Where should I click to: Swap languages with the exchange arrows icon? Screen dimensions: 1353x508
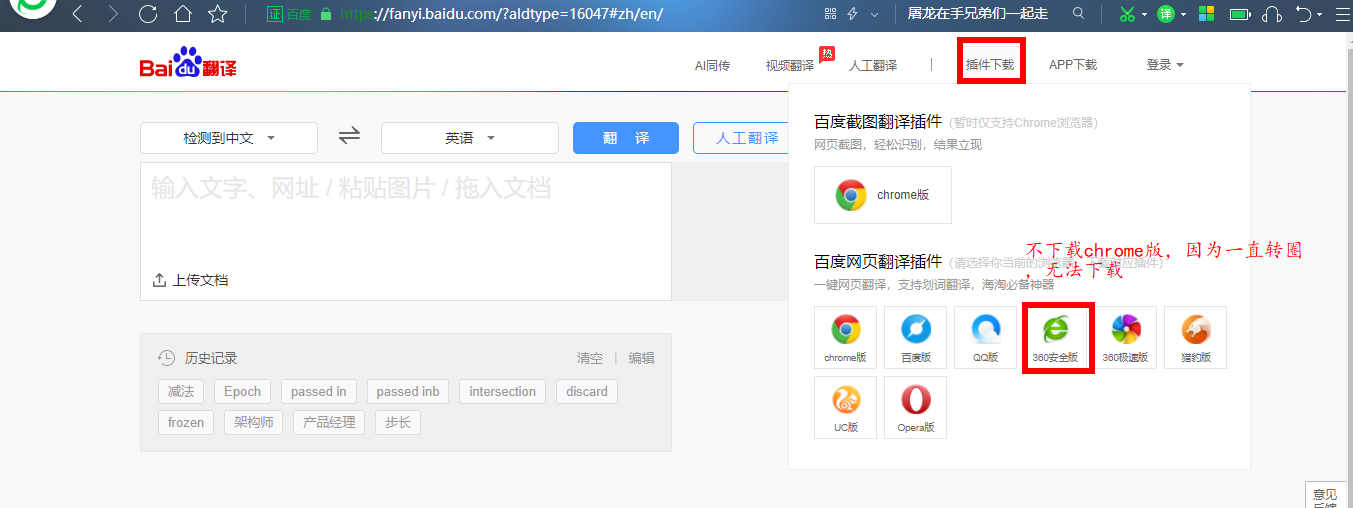(349, 136)
